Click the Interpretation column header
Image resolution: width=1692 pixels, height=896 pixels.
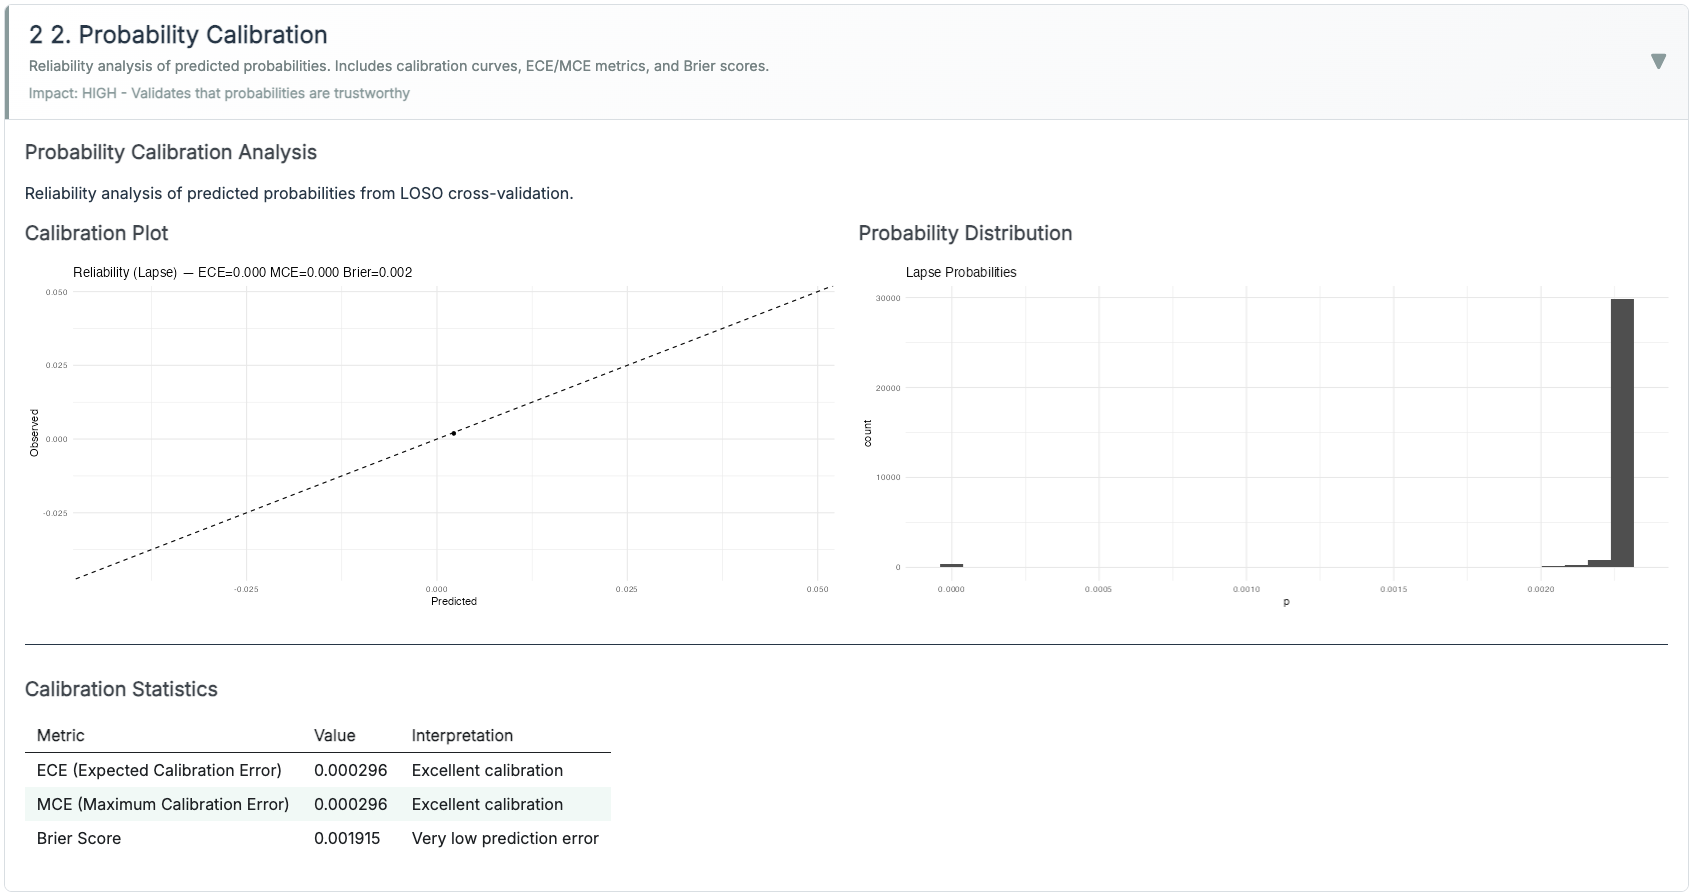coord(462,735)
